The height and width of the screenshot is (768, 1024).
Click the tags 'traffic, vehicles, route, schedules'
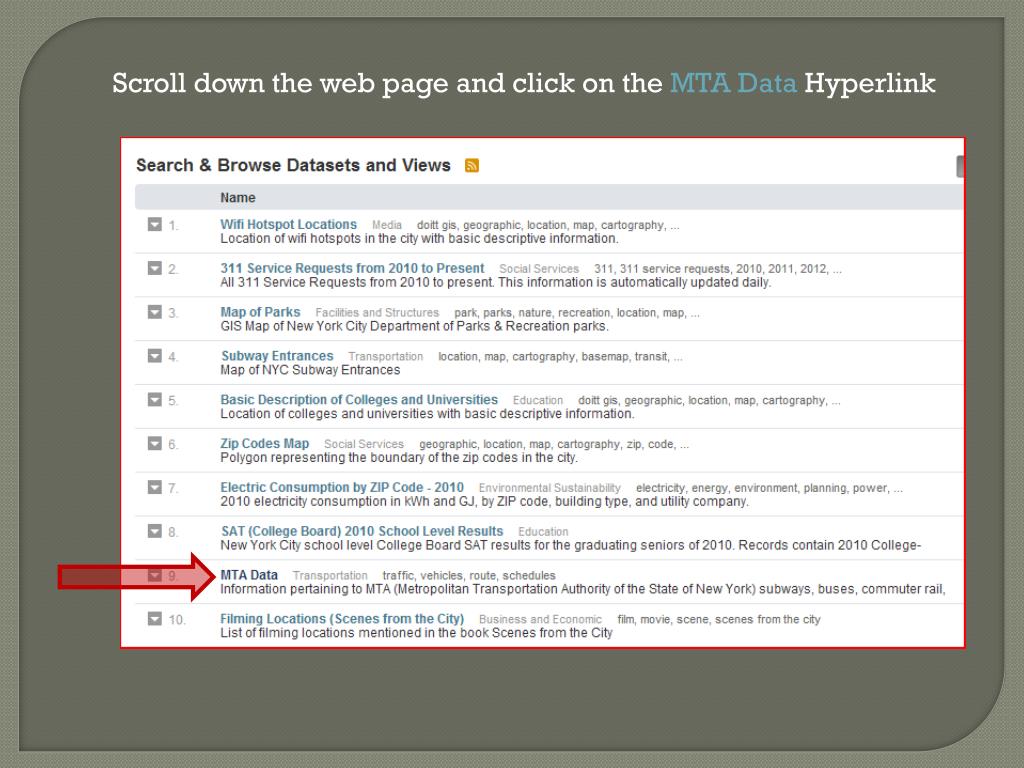pos(469,575)
